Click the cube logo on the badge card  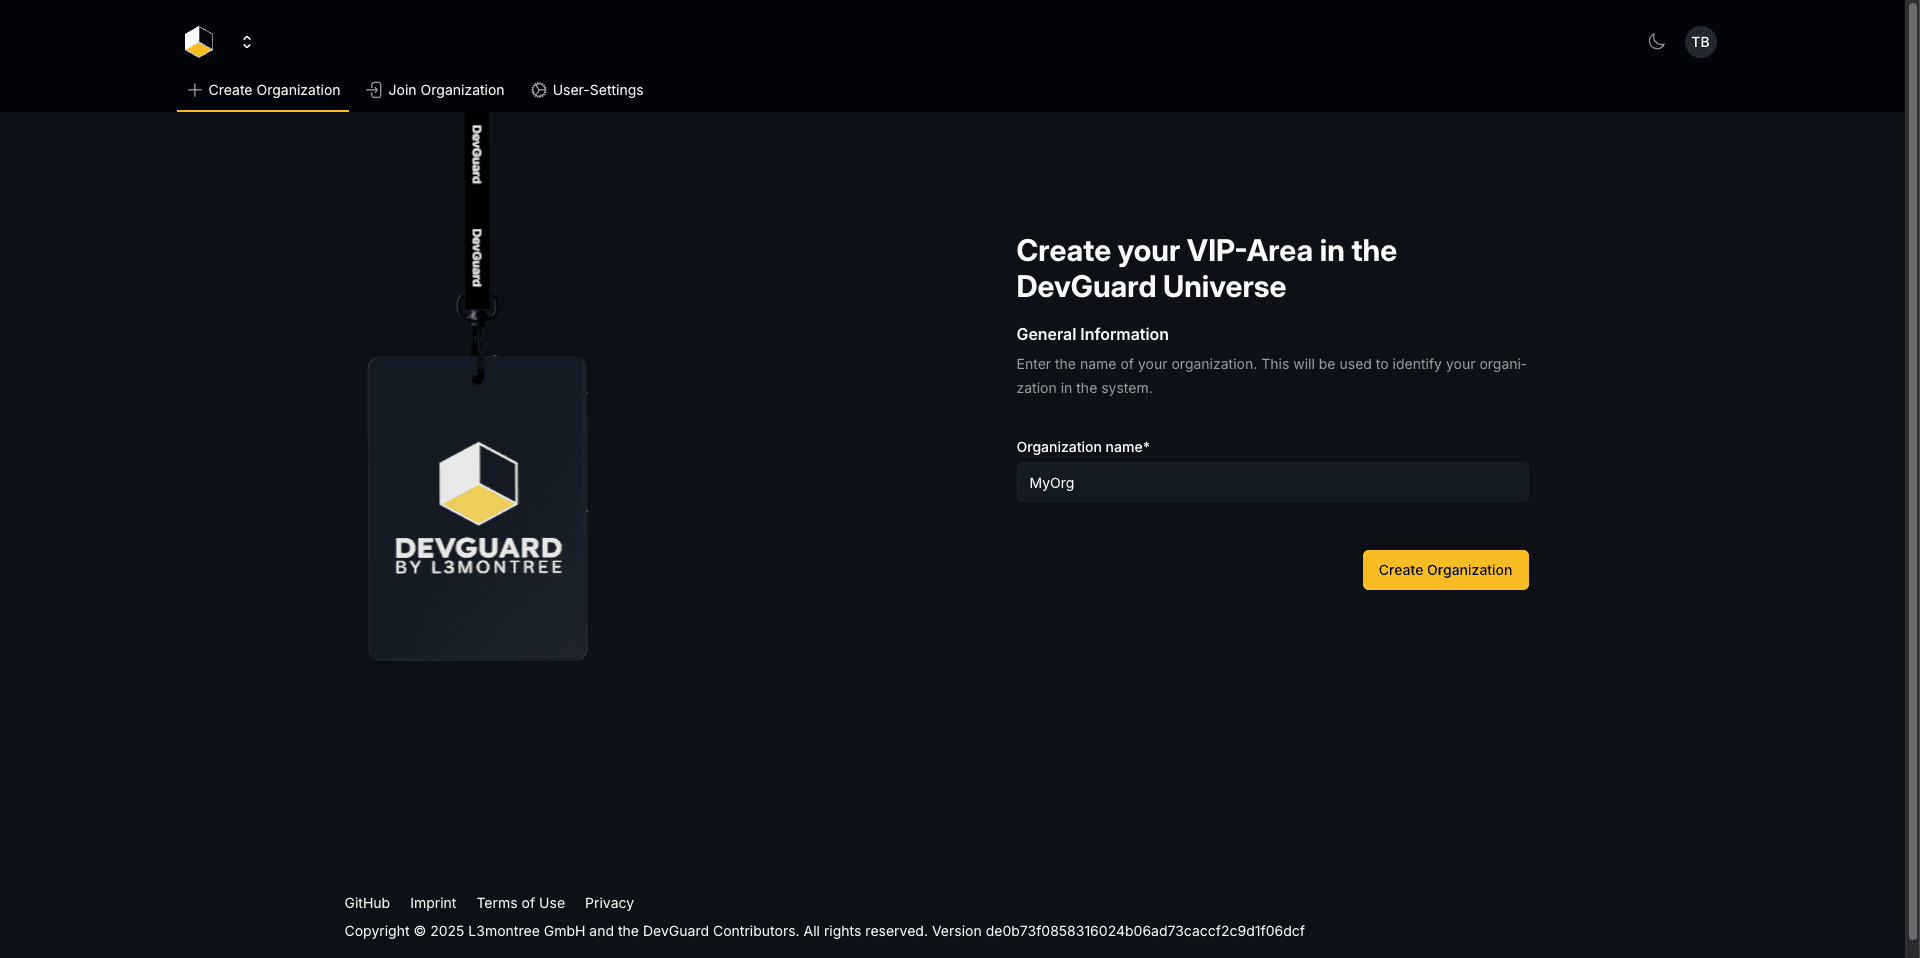pos(479,483)
